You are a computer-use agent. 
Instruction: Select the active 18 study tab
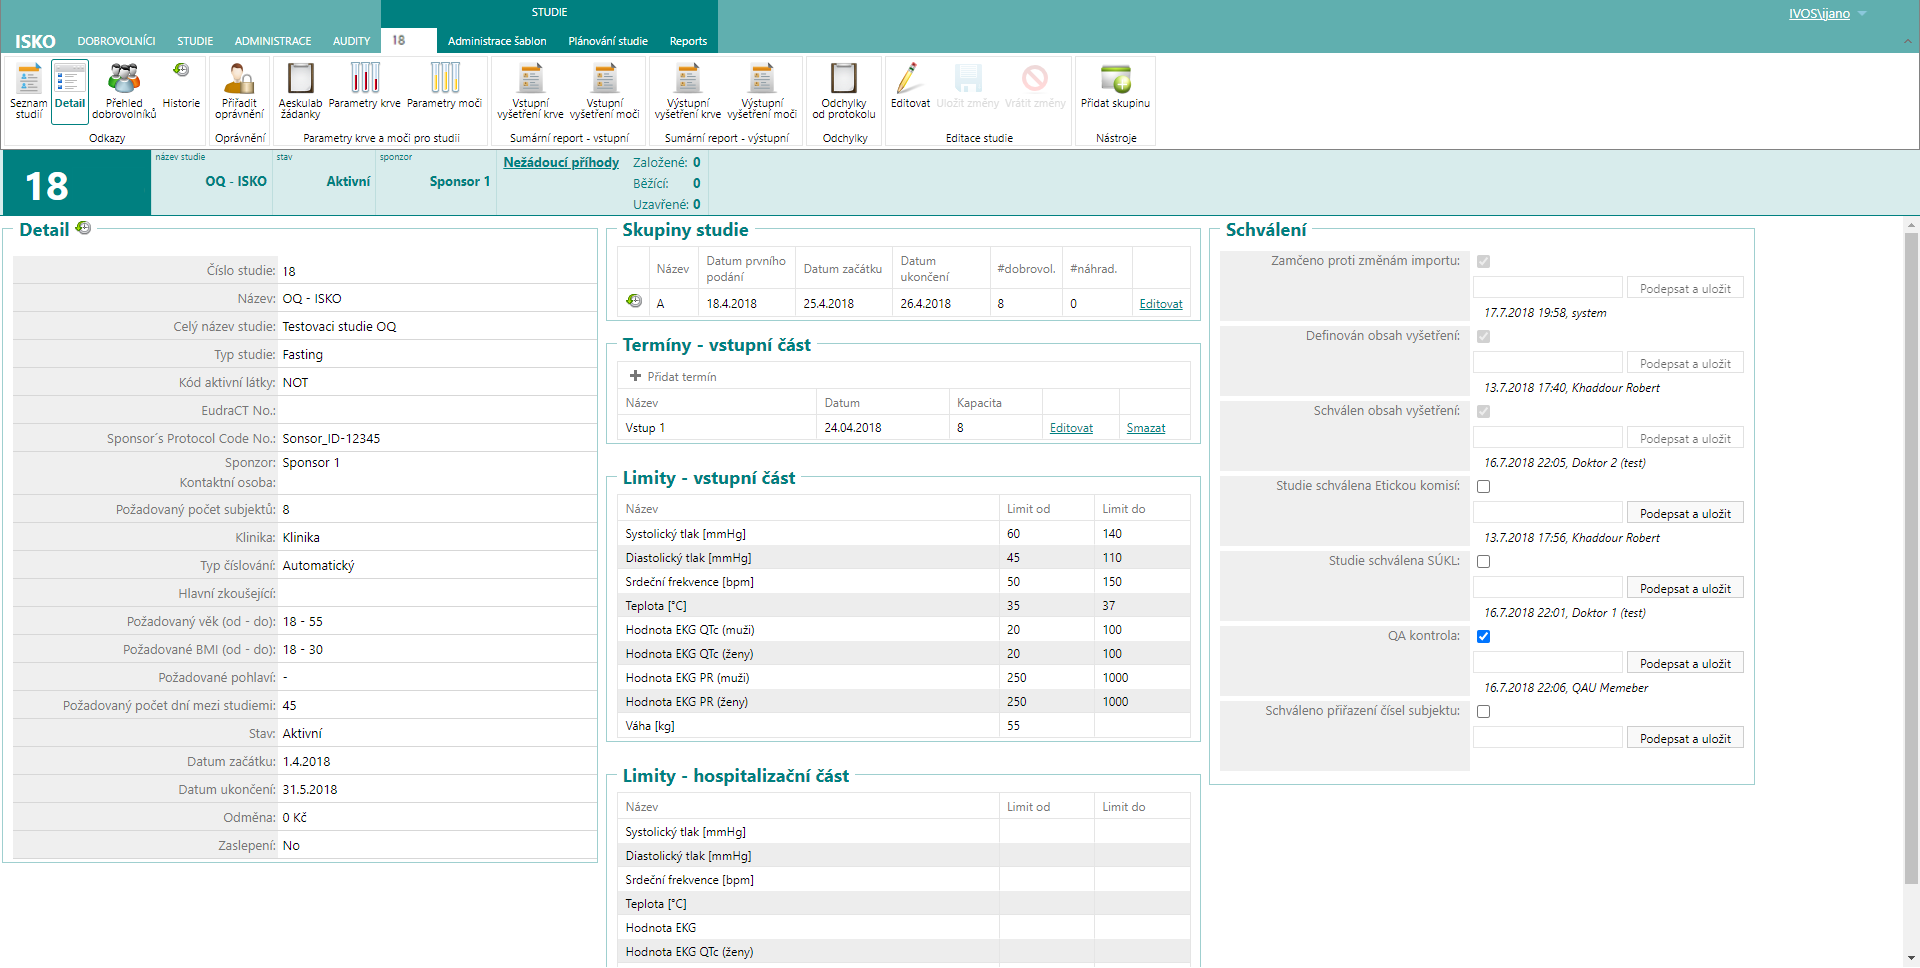pos(408,40)
